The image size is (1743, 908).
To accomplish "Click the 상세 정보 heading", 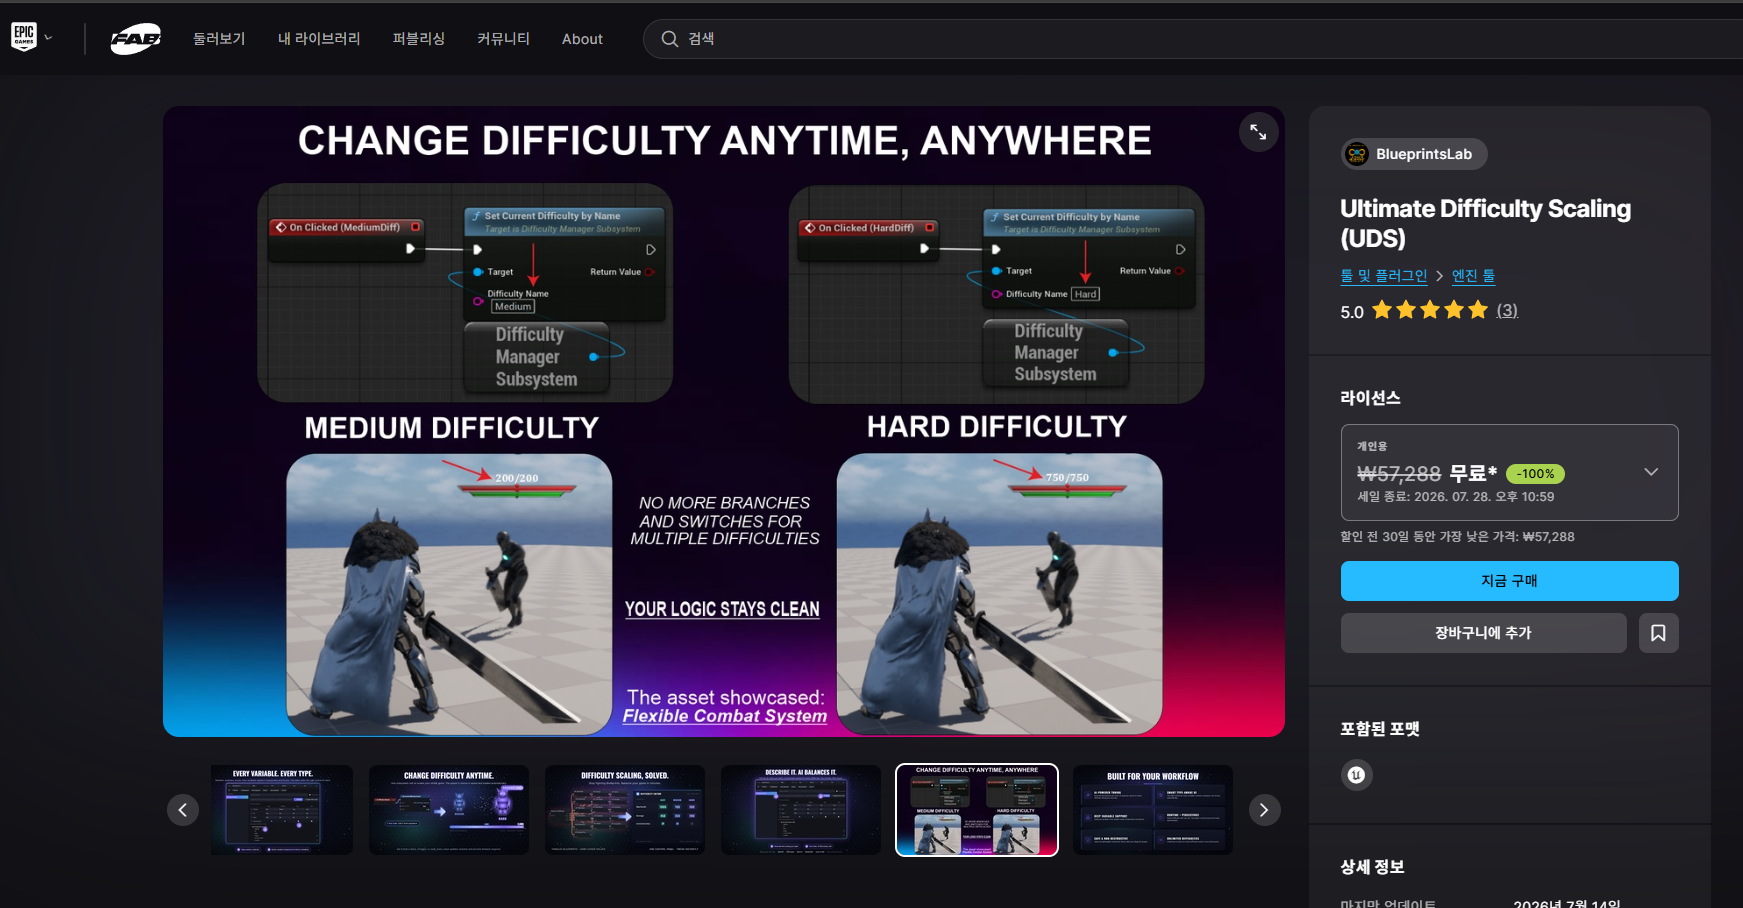I will pos(1373,867).
